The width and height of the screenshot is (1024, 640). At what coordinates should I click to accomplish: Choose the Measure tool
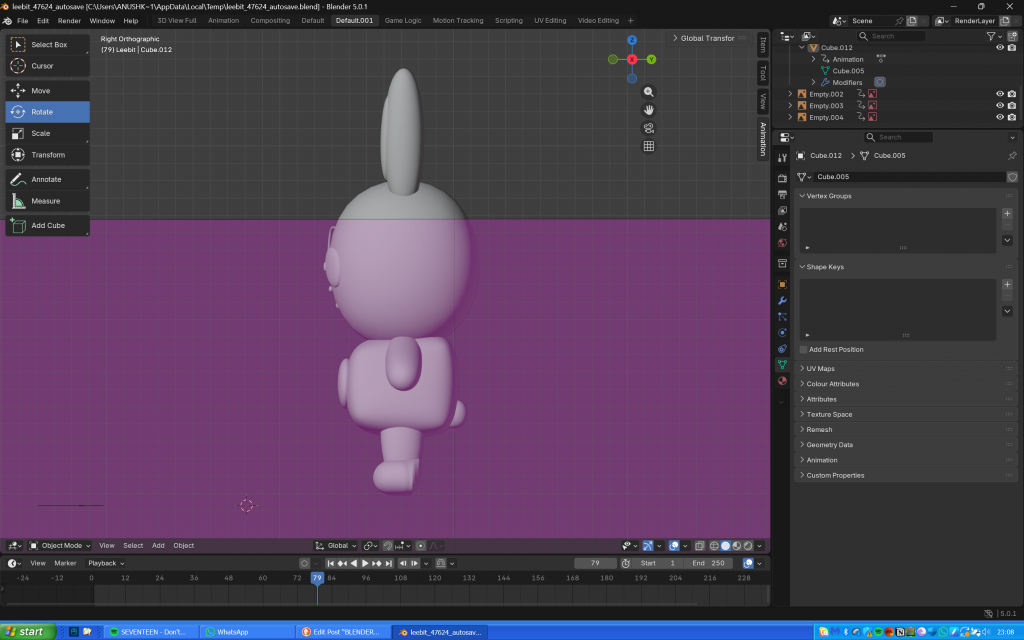tap(47, 201)
